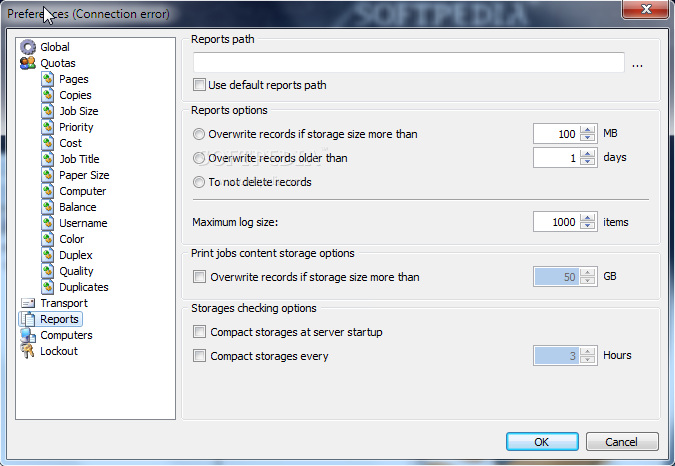Select Paper Size quota entry
Viewport: 675px width, 466px height.
point(84,175)
